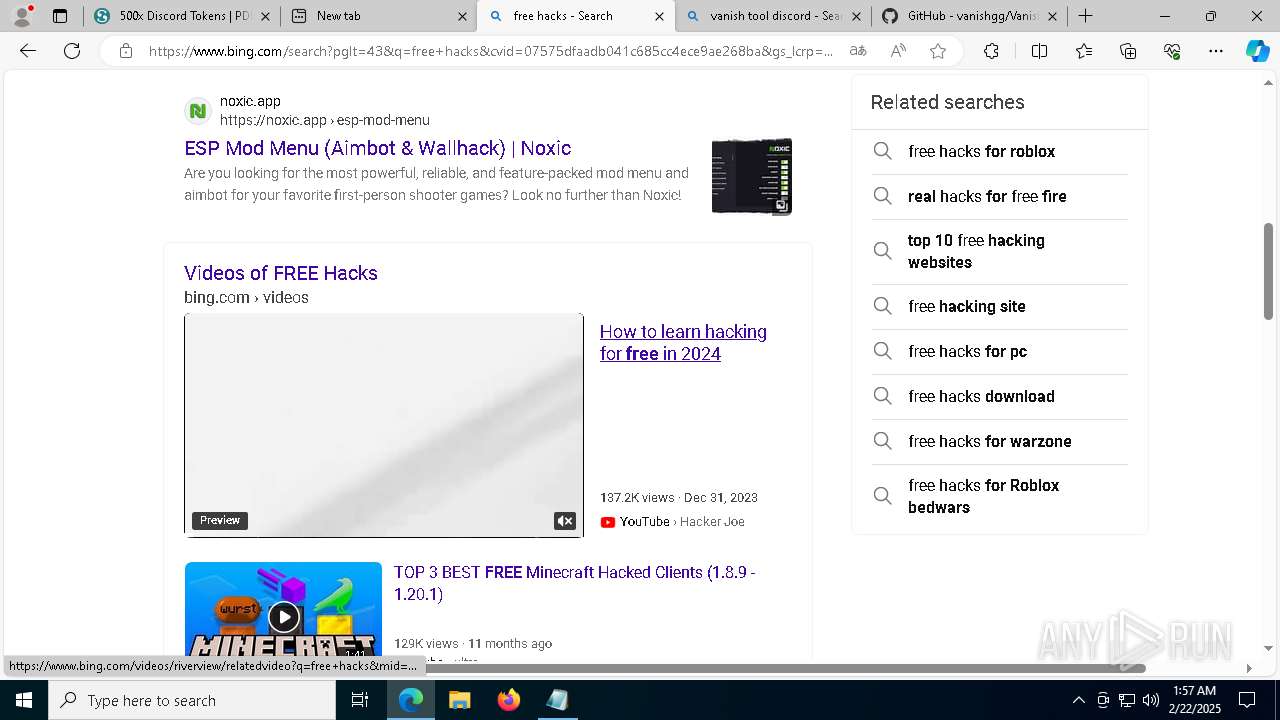Open File Explorer from taskbar
The height and width of the screenshot is (720, 1280).
click(x=460, y=700)
